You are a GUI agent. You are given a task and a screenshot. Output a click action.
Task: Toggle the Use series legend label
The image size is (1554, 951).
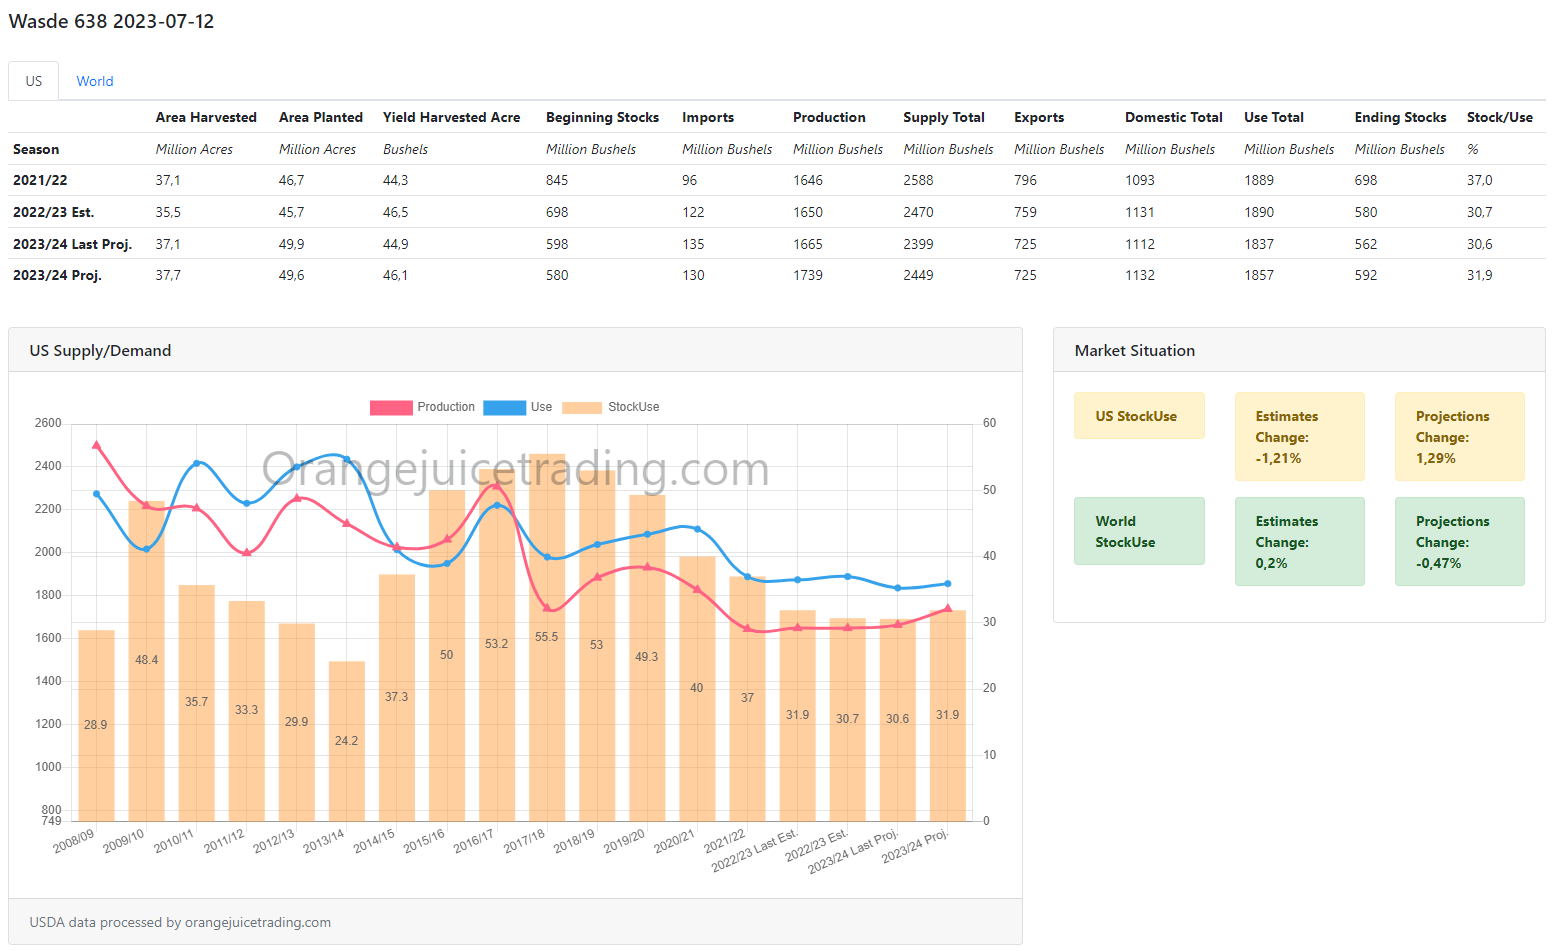click(541, 407)
